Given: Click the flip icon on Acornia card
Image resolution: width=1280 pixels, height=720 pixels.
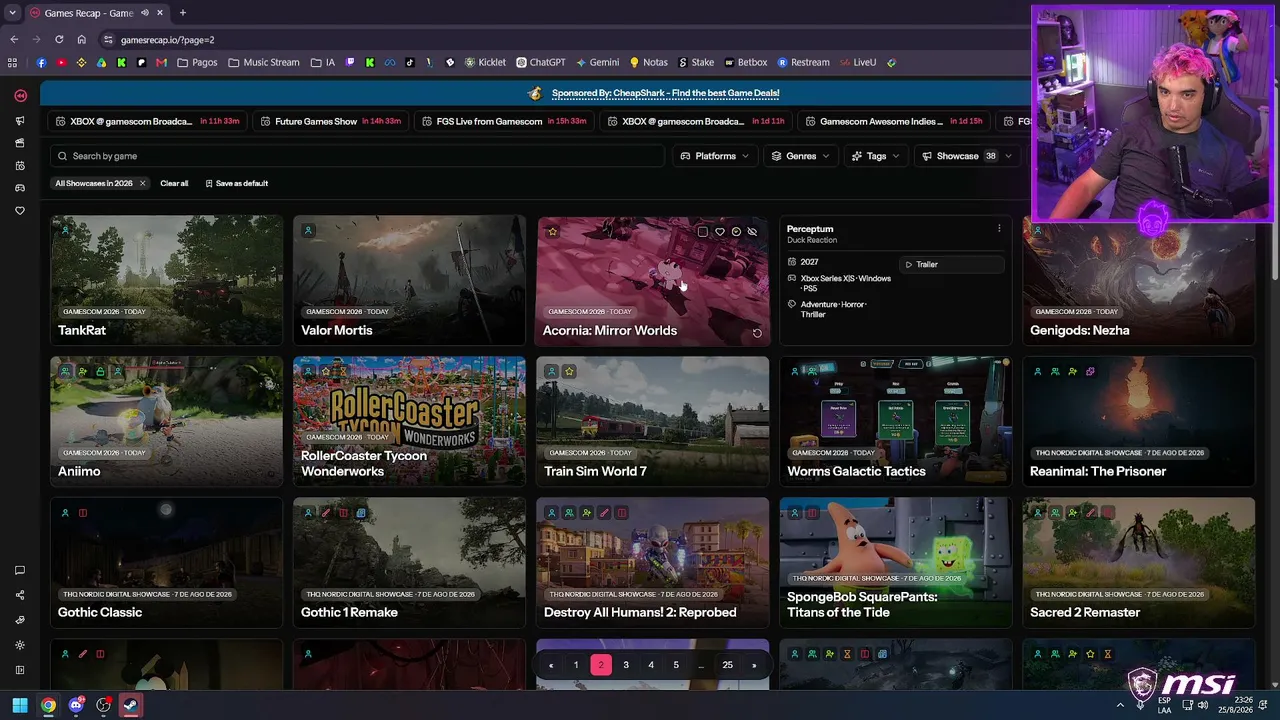Looking at the screenshot, I should pyautogui.click(x=757, y=333).
